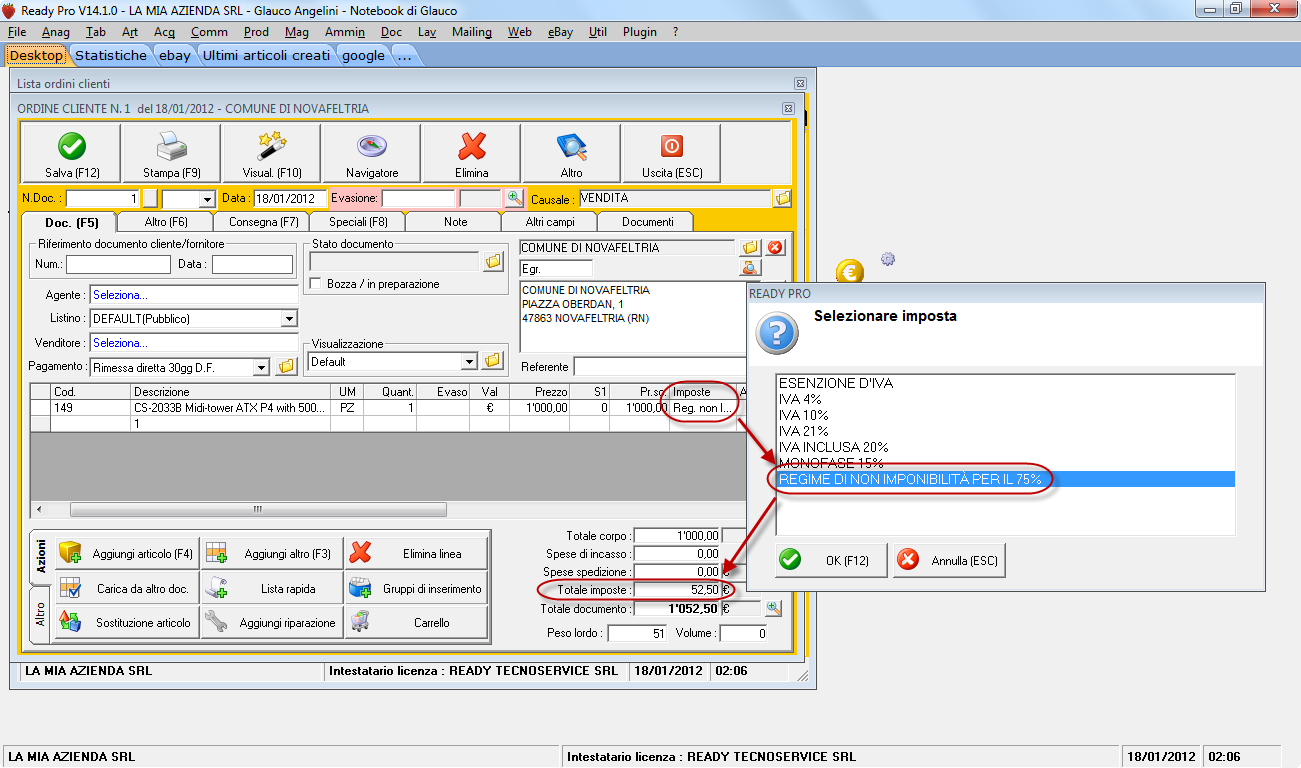
Task: Click horizontal scrollbar of items grid
Action: tap(256, 509)
